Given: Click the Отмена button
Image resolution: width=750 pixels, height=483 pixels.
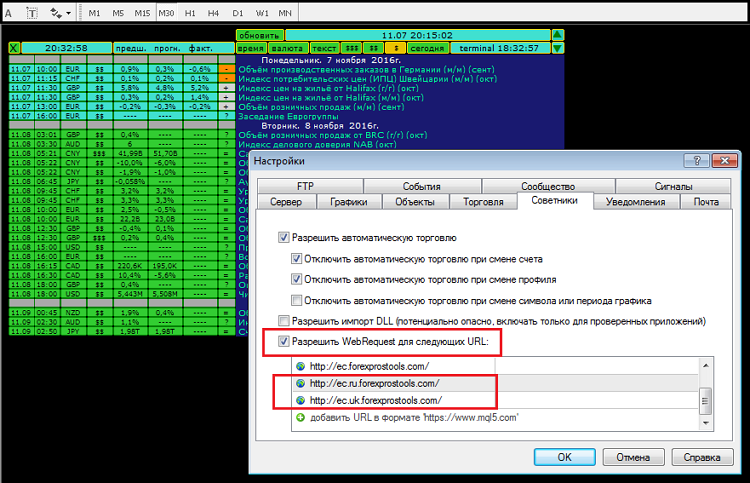Looking at the screenshot, I should point(633,457).
